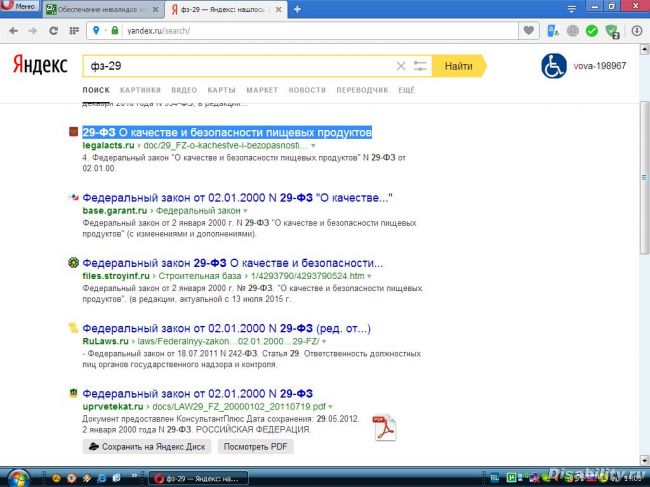Expand the base.garant.ru result dropdown arrow

click(x=245, y=211)
